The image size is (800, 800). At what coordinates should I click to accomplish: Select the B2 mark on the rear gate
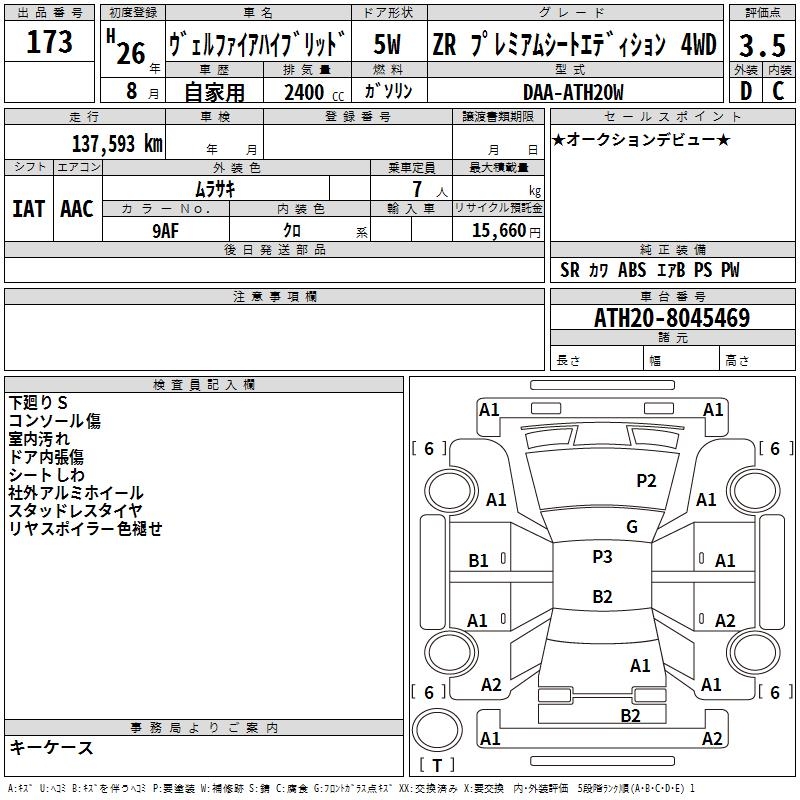631,715
